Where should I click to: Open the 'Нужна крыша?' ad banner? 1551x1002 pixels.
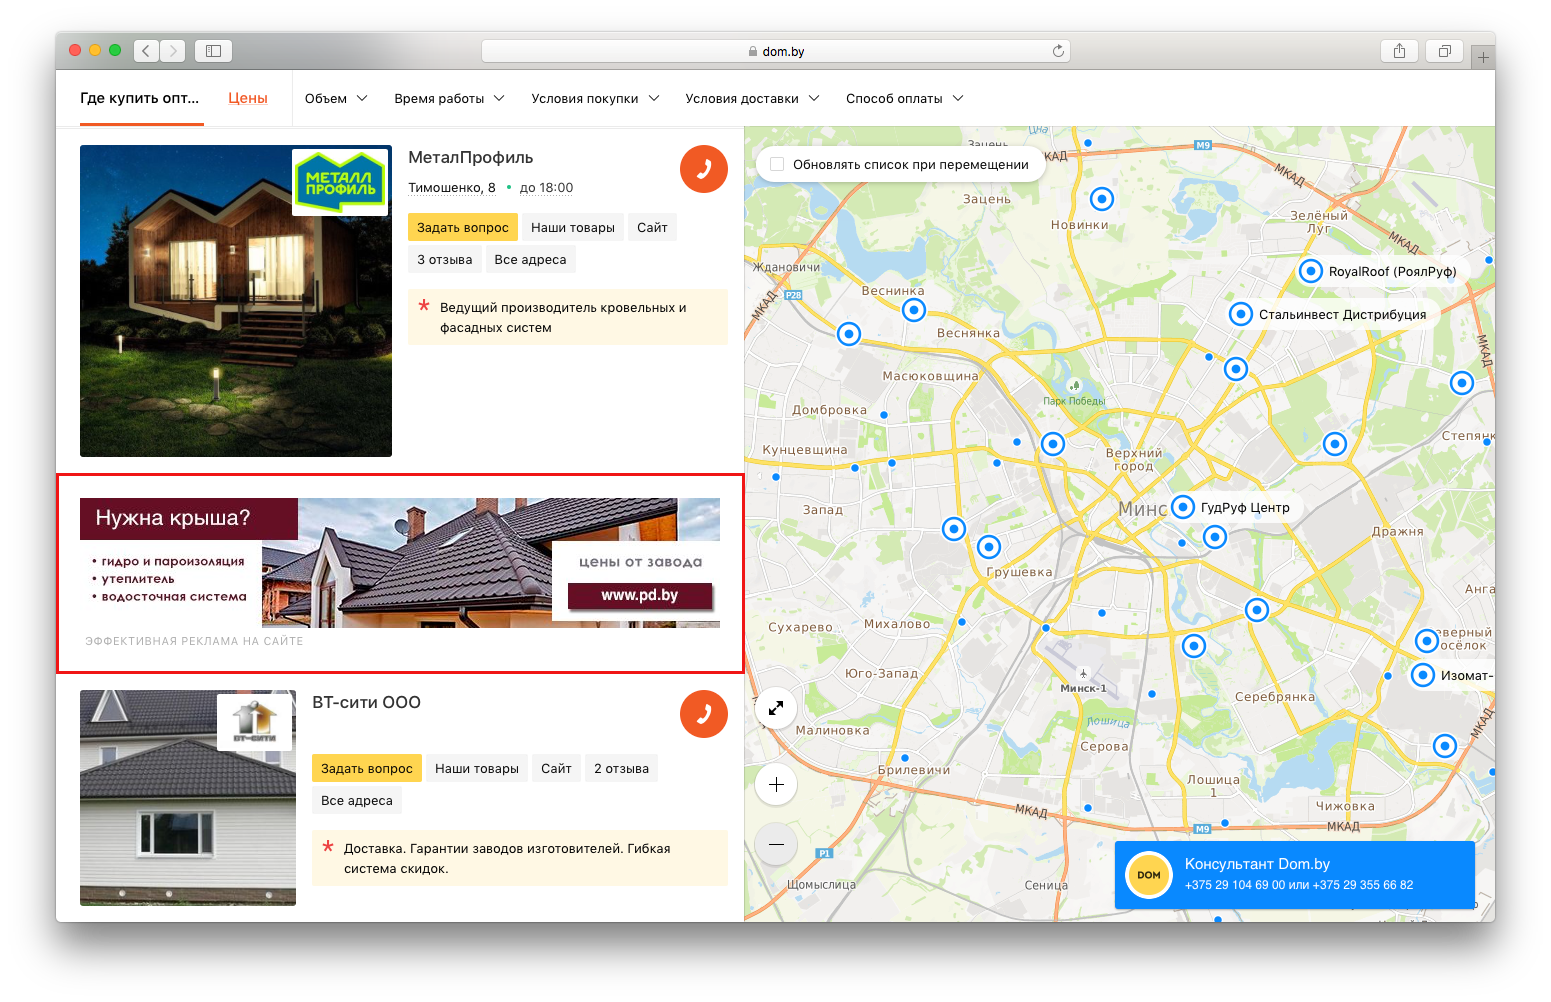click(400, 563)
